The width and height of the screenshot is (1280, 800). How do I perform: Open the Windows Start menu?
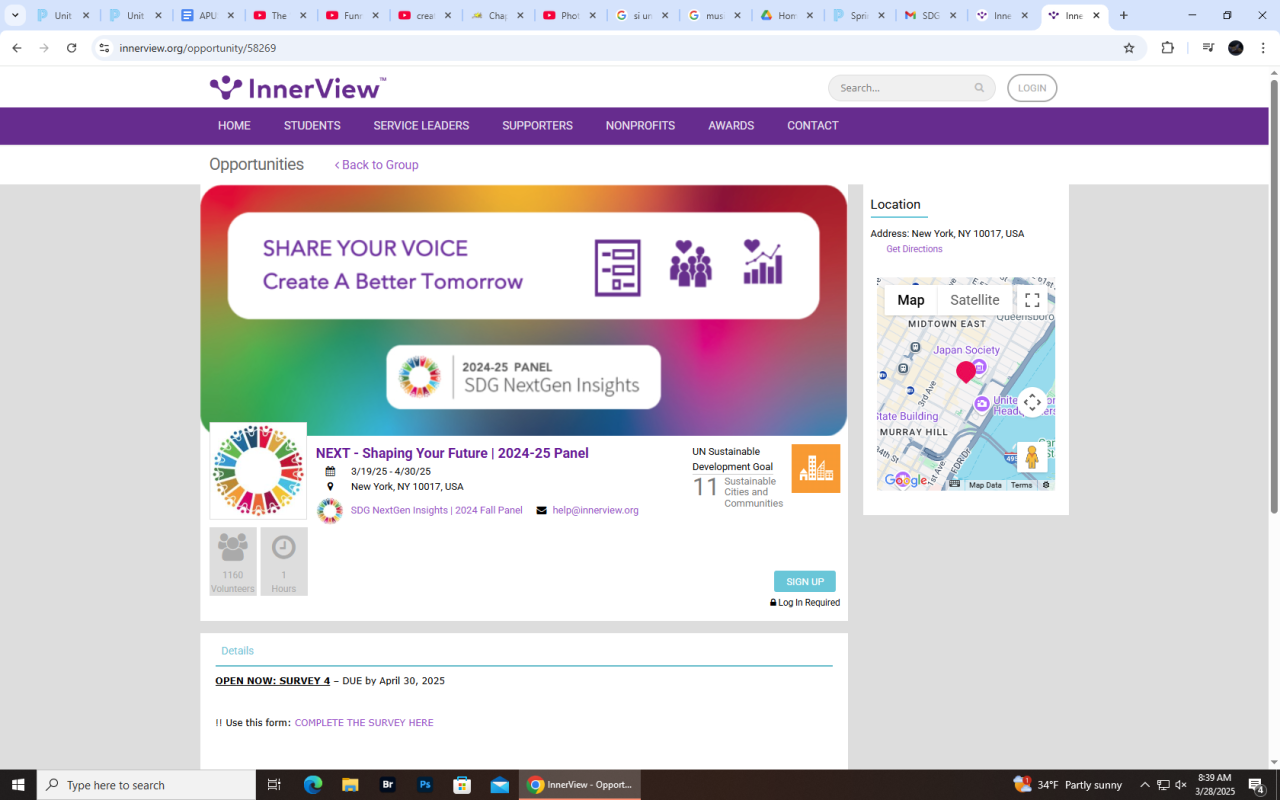coord(18,785)
